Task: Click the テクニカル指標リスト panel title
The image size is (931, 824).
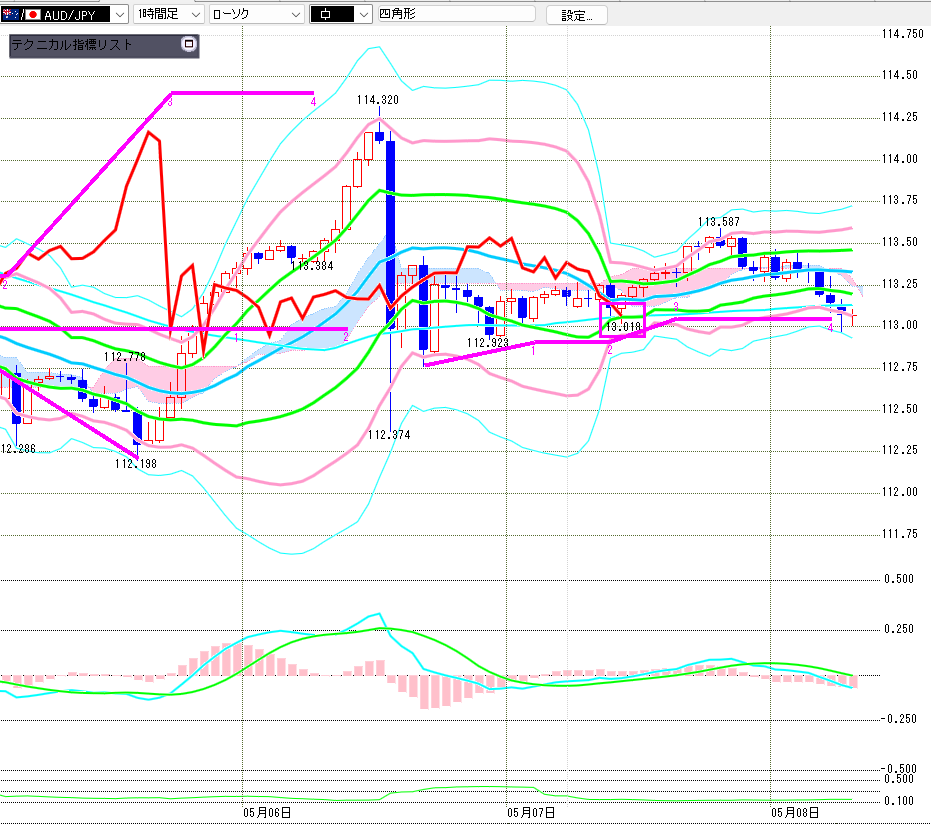Action: [72, 45]
